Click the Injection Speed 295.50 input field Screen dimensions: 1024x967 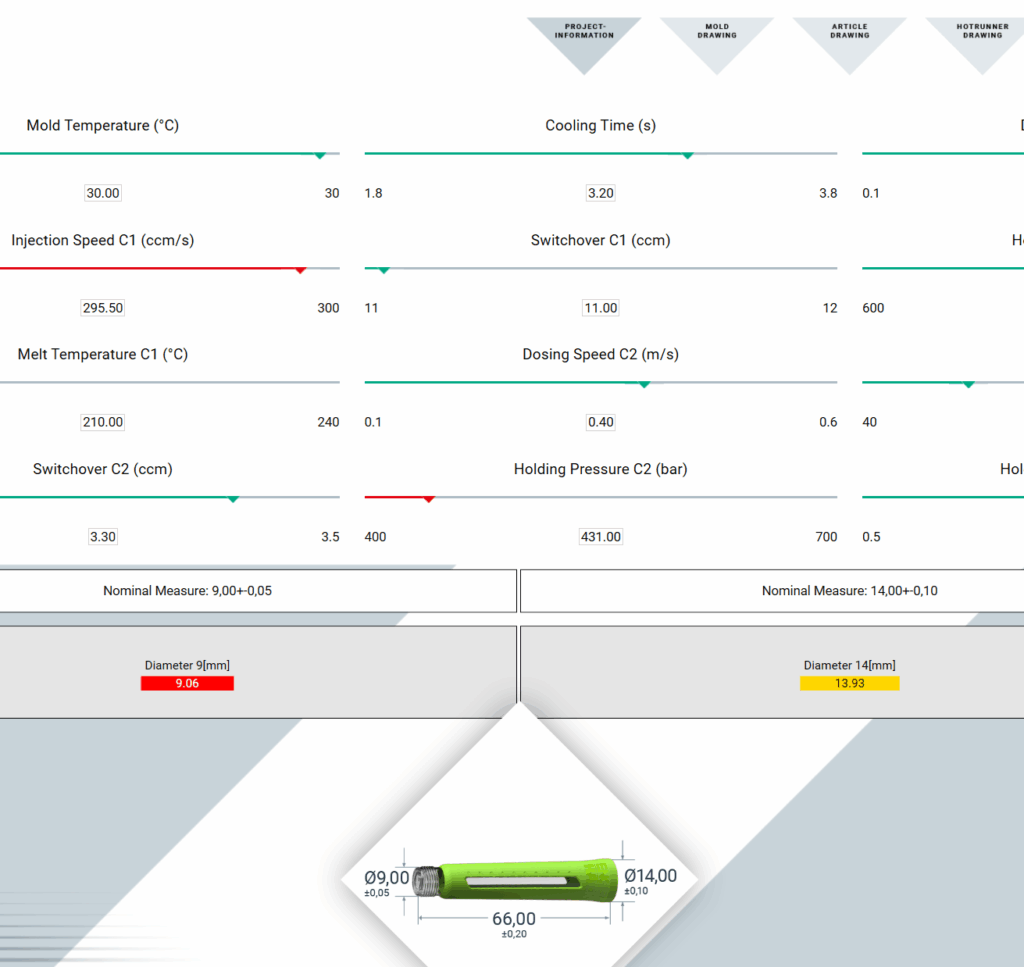click(103, 308)
